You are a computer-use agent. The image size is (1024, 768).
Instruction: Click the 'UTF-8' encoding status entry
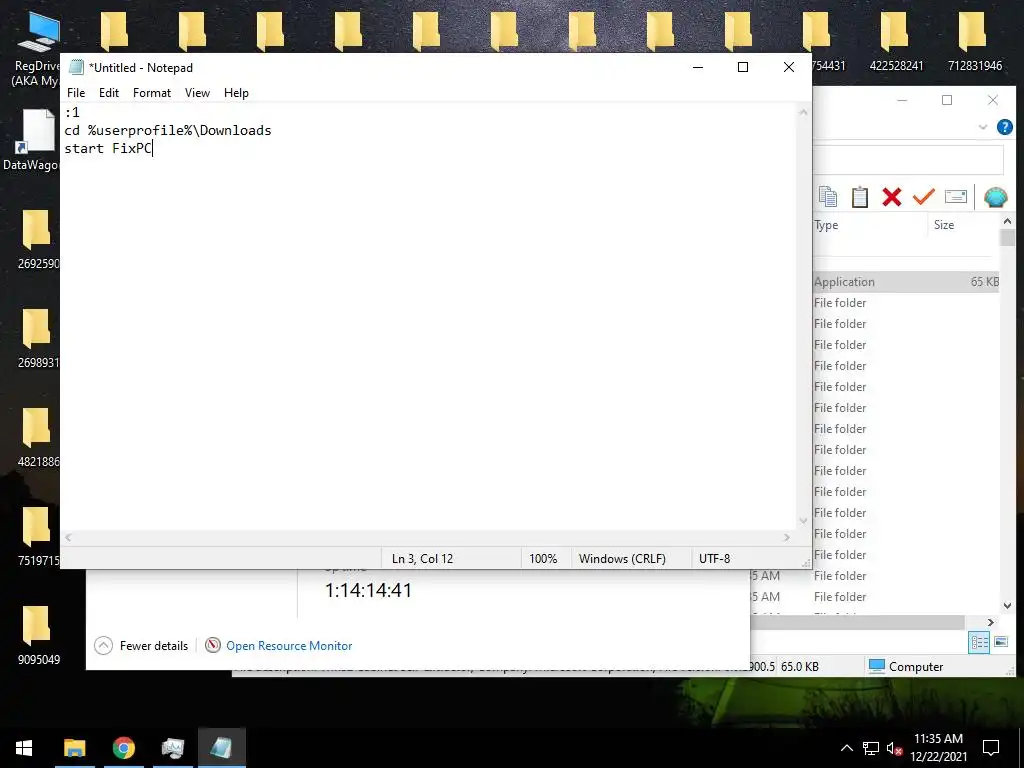click(714, 558)
